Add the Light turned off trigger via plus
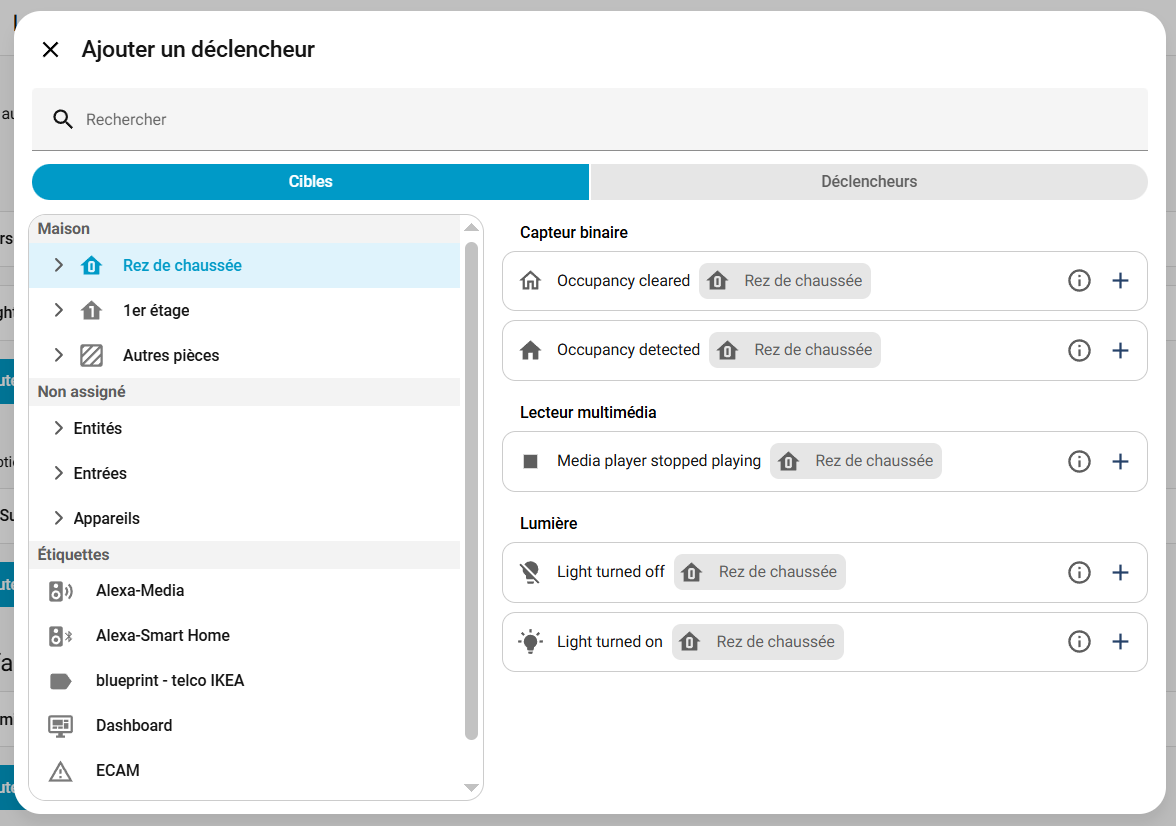1176x826 pixels. (x=1120, y=572)
